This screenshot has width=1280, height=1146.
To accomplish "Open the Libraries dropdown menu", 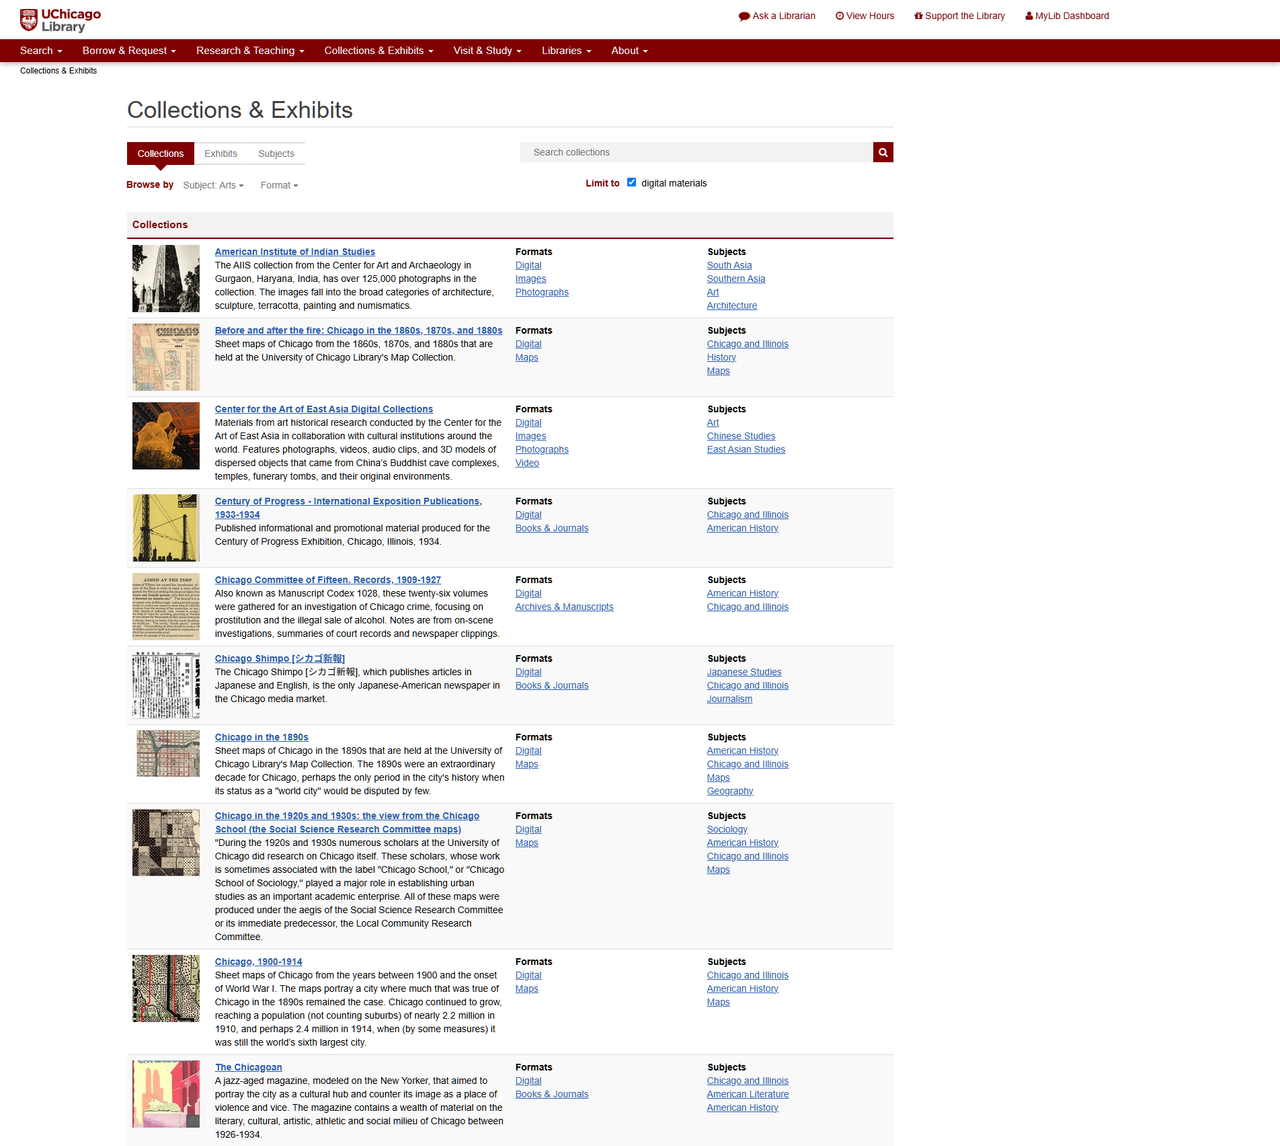I will (x=567, y=51).
